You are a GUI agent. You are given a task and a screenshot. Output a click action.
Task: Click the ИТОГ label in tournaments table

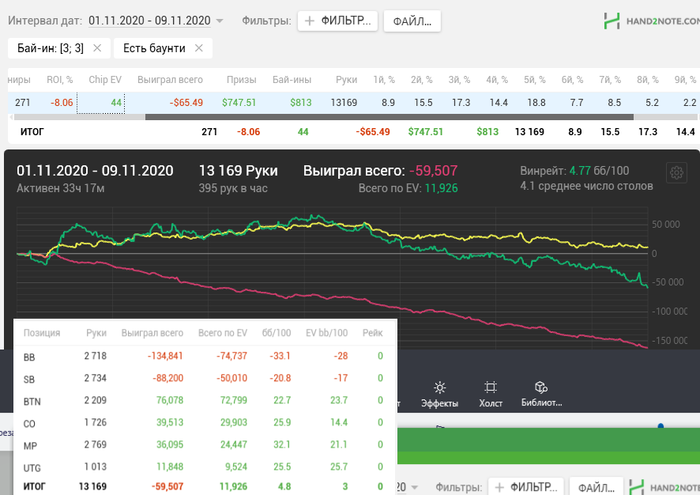click(32, 132)
